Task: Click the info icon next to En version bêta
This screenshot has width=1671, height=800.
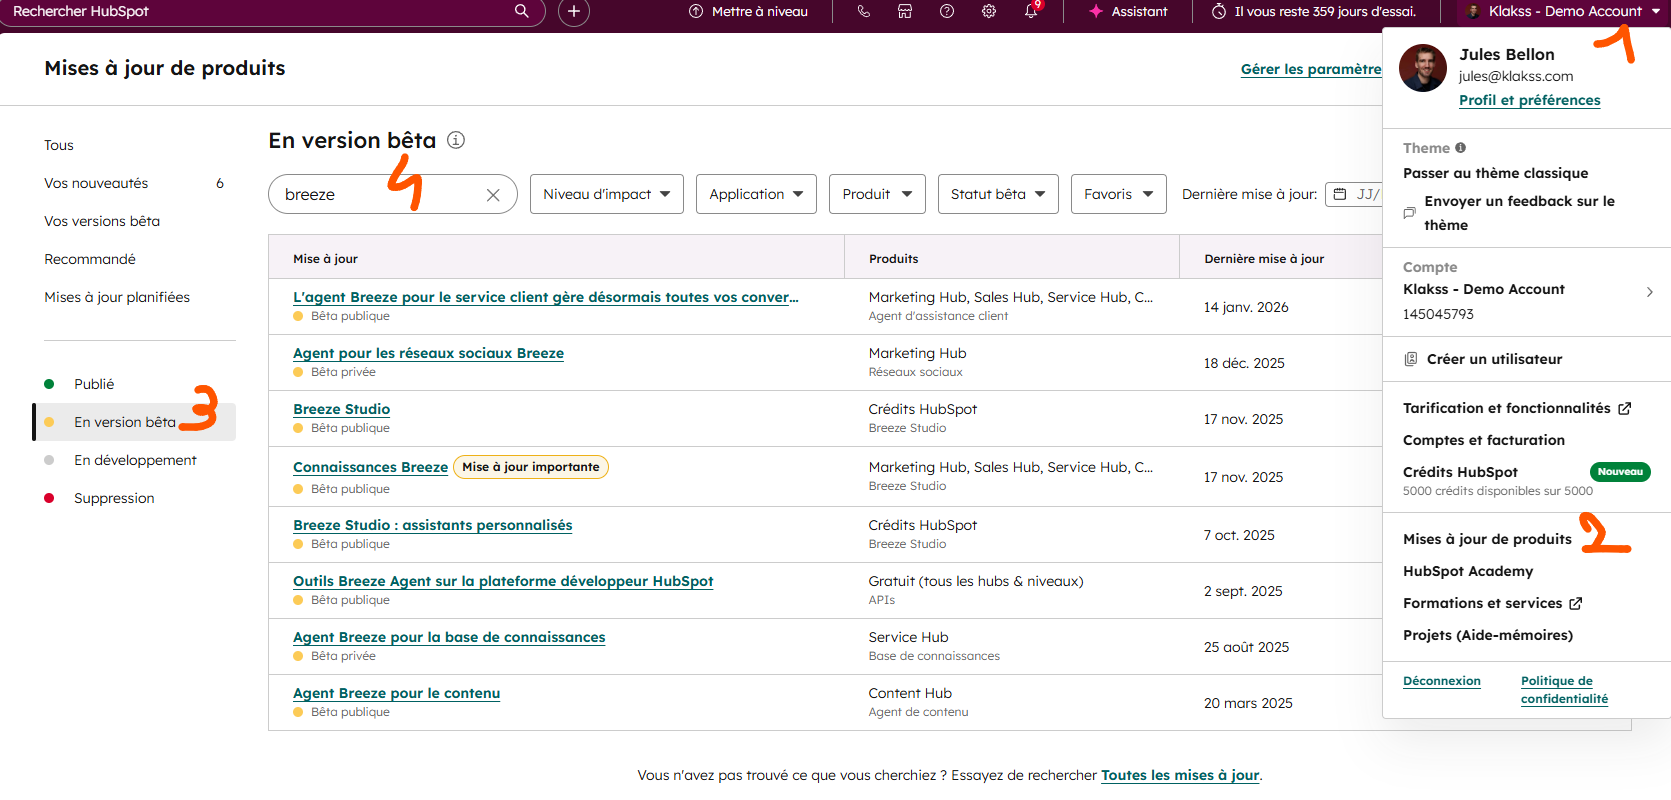Action: click(x=456, y=140)
